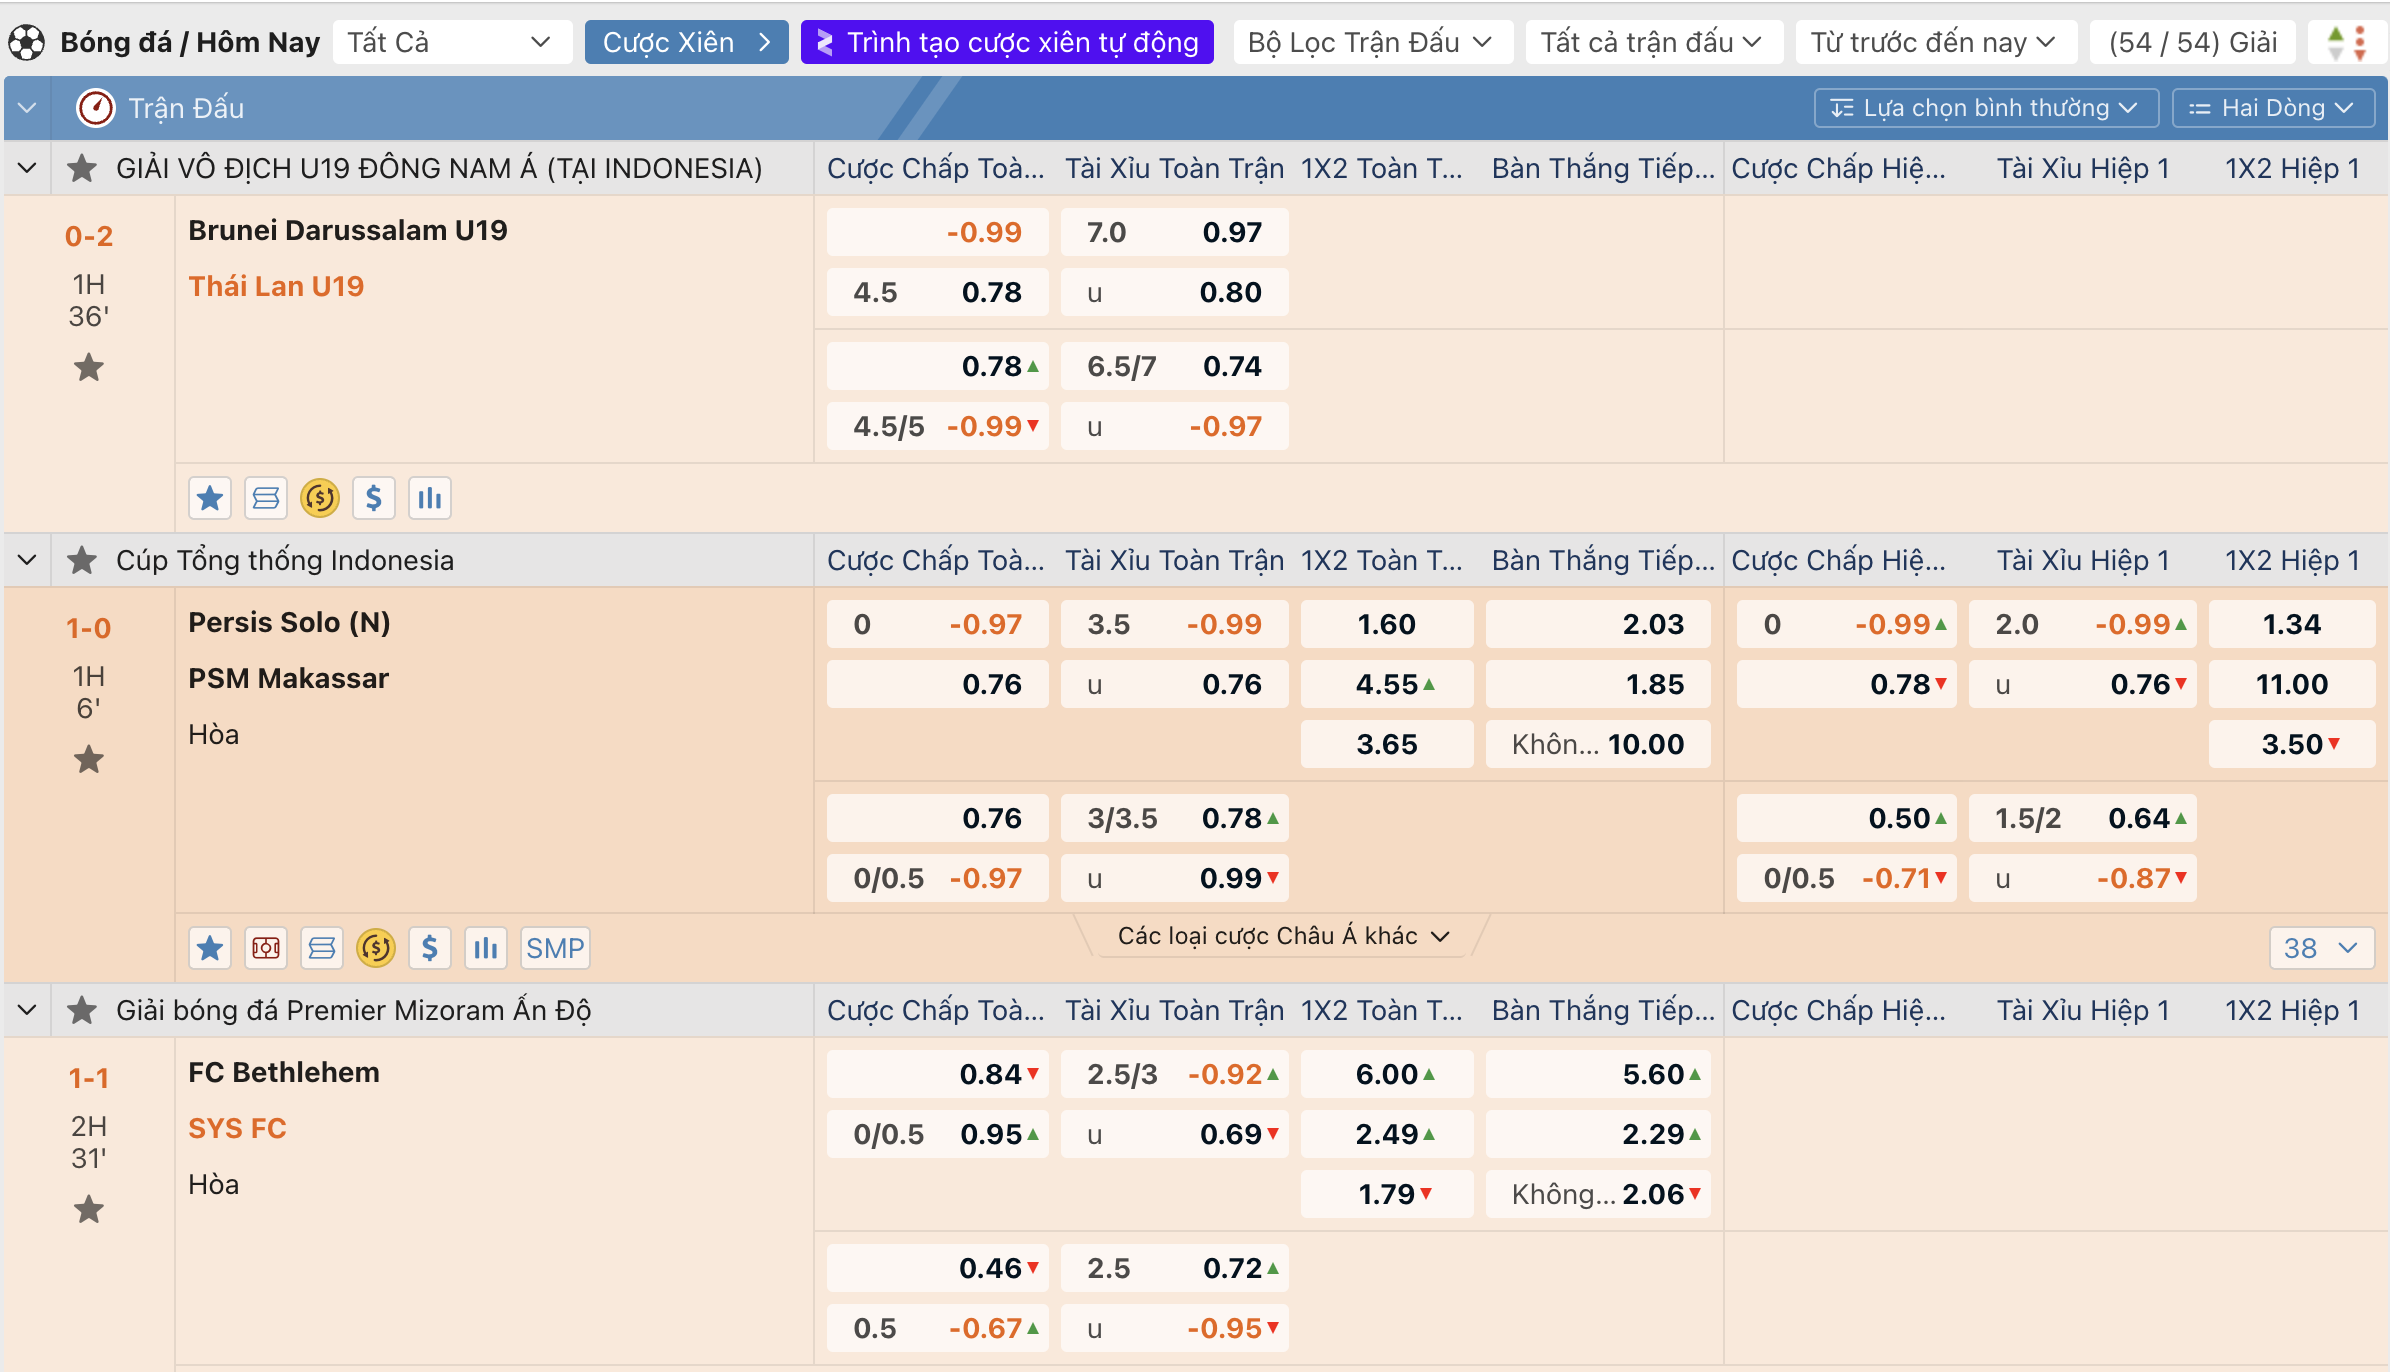Collapse Cúp Tổng thống Indonesia chevron
The height and width of the screenshot is (1372, 2390).
tap(27, 560)
